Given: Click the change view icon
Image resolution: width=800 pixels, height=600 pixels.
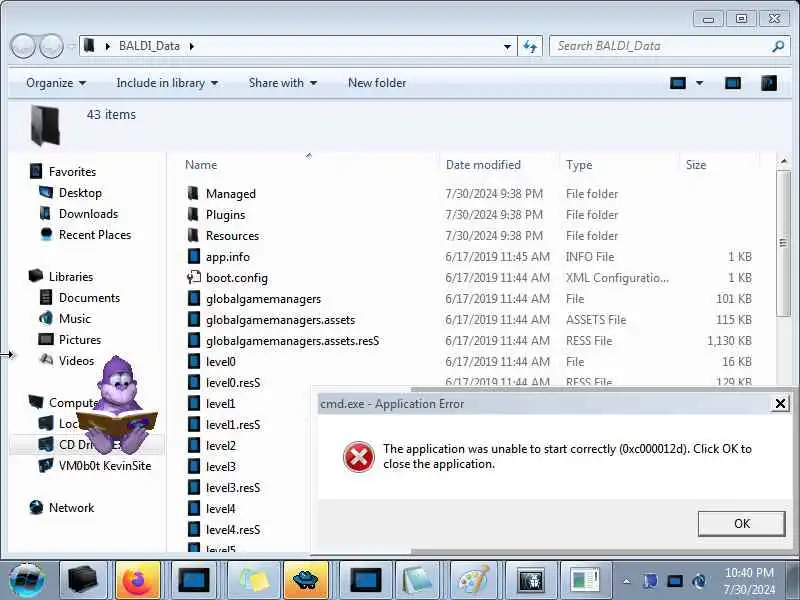Looking at the screenshot, I should click(x=678, y=83).
